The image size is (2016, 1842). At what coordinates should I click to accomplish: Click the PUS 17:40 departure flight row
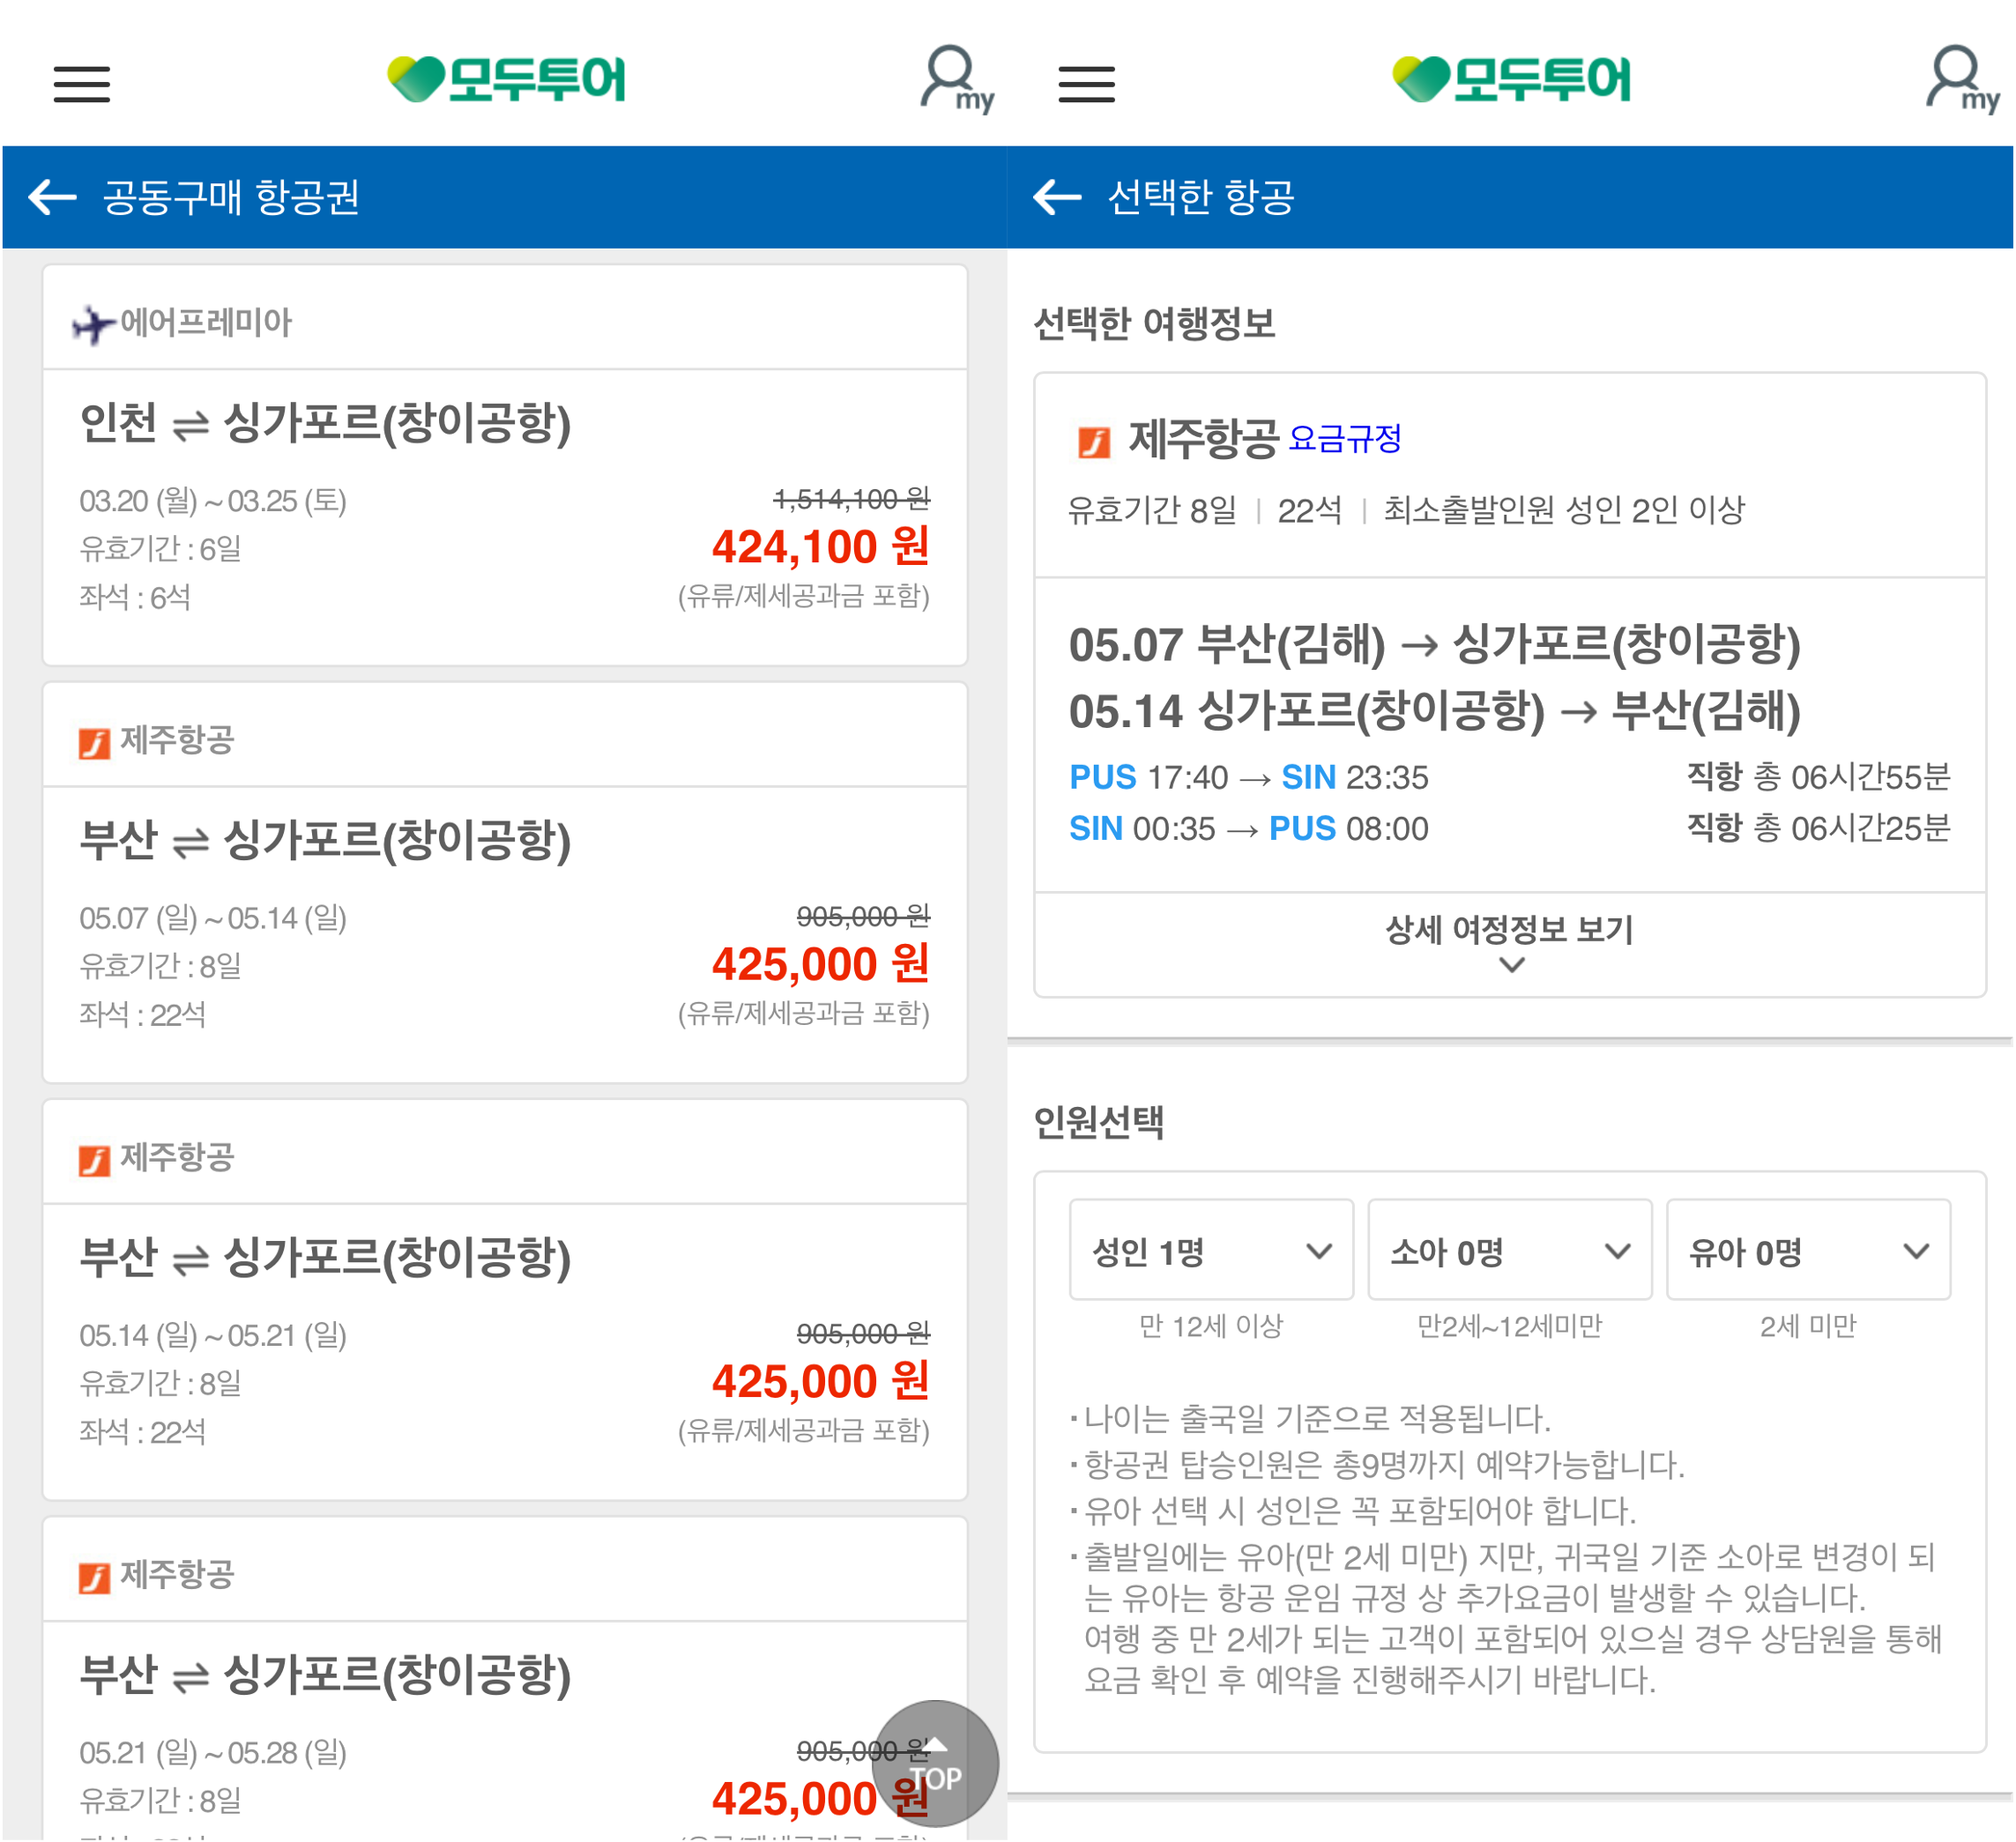tap(1248, 777)
